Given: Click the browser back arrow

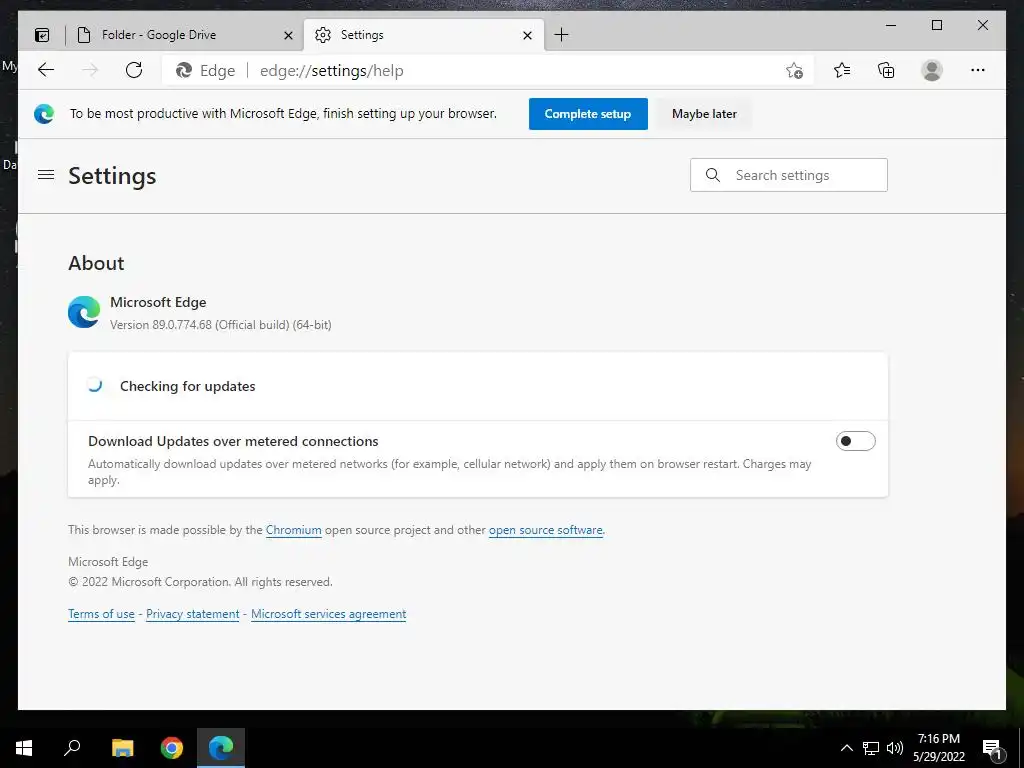Looking at the screenshot, I should tap(46, 70).
